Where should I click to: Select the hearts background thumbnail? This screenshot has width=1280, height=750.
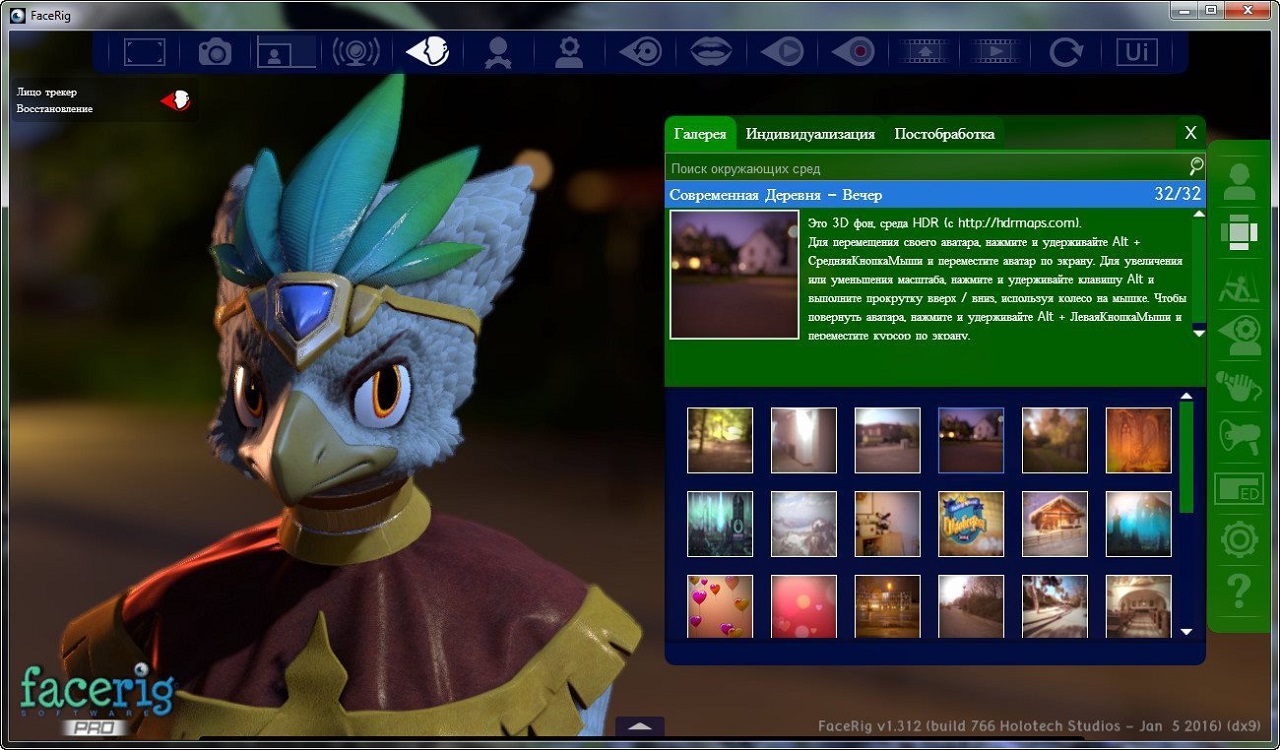(x=720, y=606)
